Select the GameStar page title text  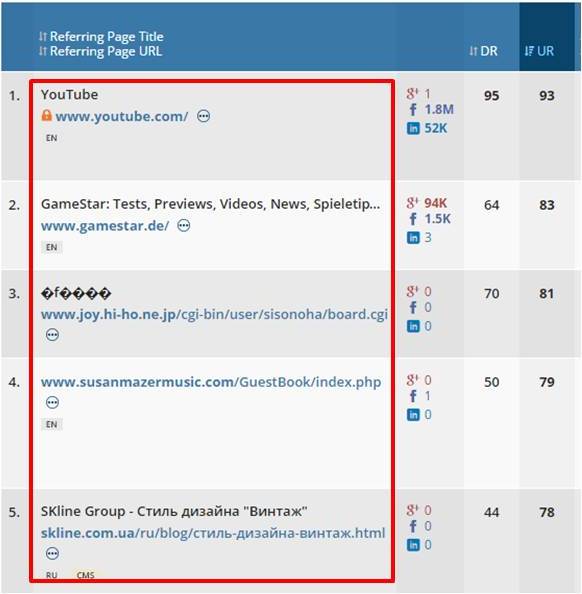(210, 204)
